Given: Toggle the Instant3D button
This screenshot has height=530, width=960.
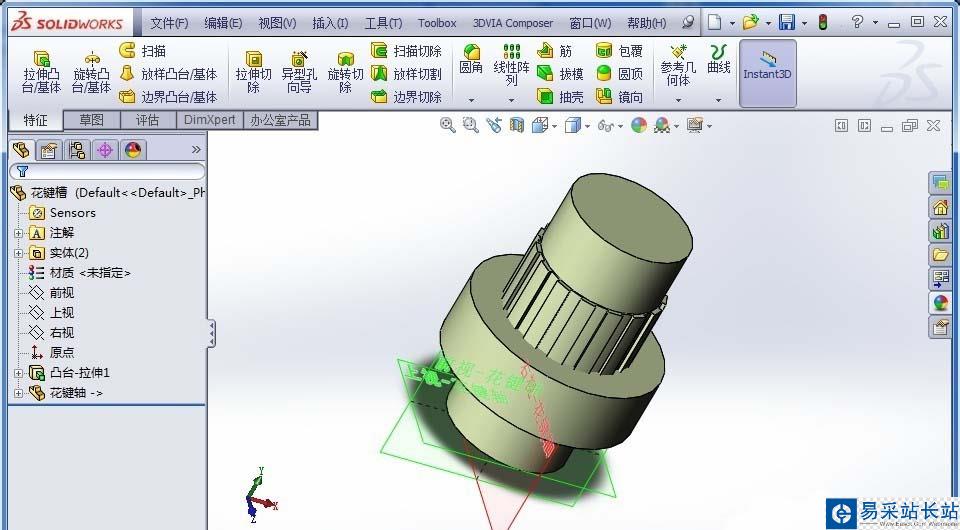Looking at the screenshot, I should click(x=767, y=72).
